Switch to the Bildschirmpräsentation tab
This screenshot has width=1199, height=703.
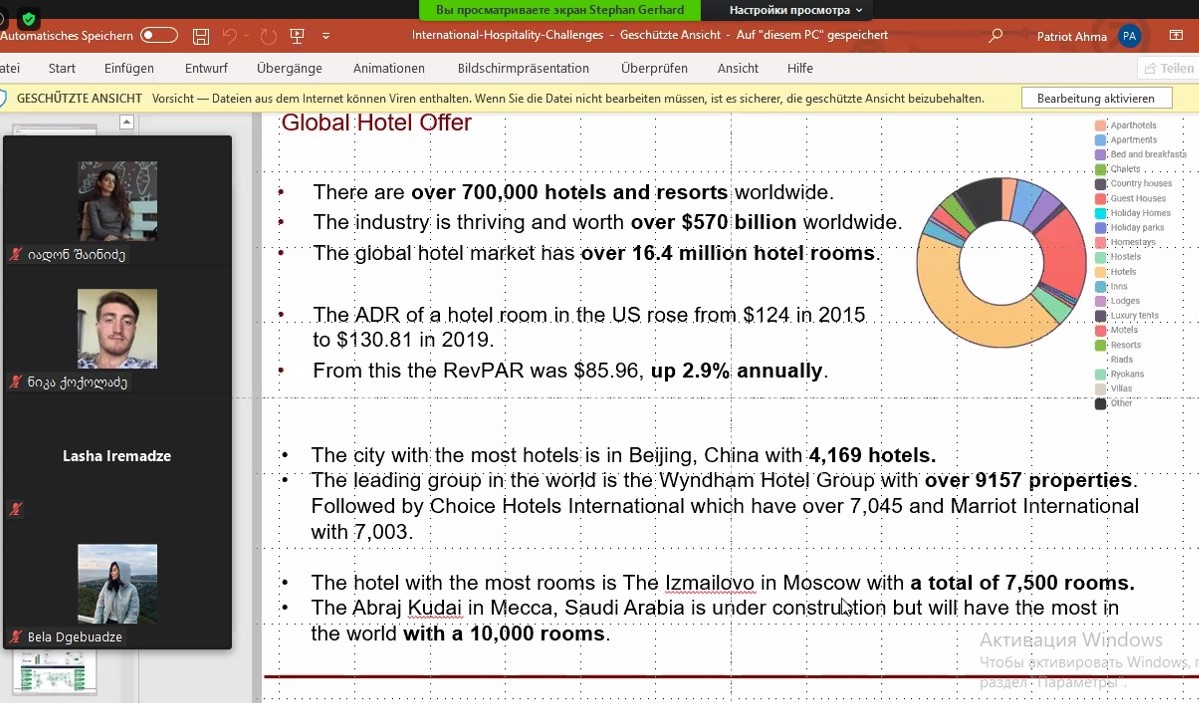(523, 68)
